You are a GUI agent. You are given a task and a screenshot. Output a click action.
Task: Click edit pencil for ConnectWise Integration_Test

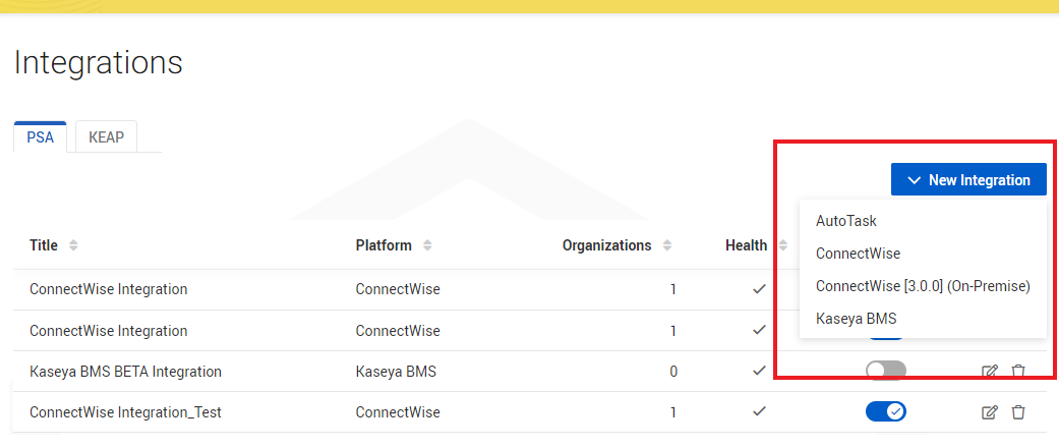tap(990, 412)
